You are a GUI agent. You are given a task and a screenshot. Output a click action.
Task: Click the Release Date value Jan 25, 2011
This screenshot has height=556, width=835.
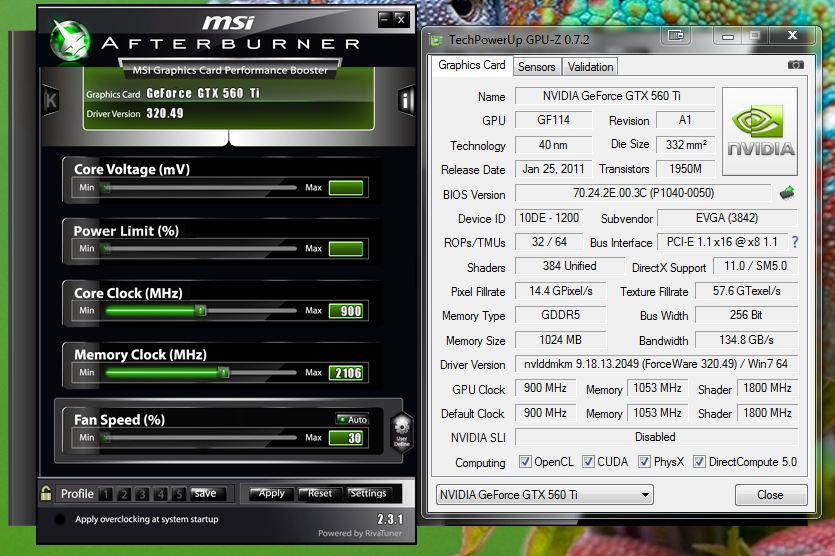pyautogui.click(x=553, y=169)
